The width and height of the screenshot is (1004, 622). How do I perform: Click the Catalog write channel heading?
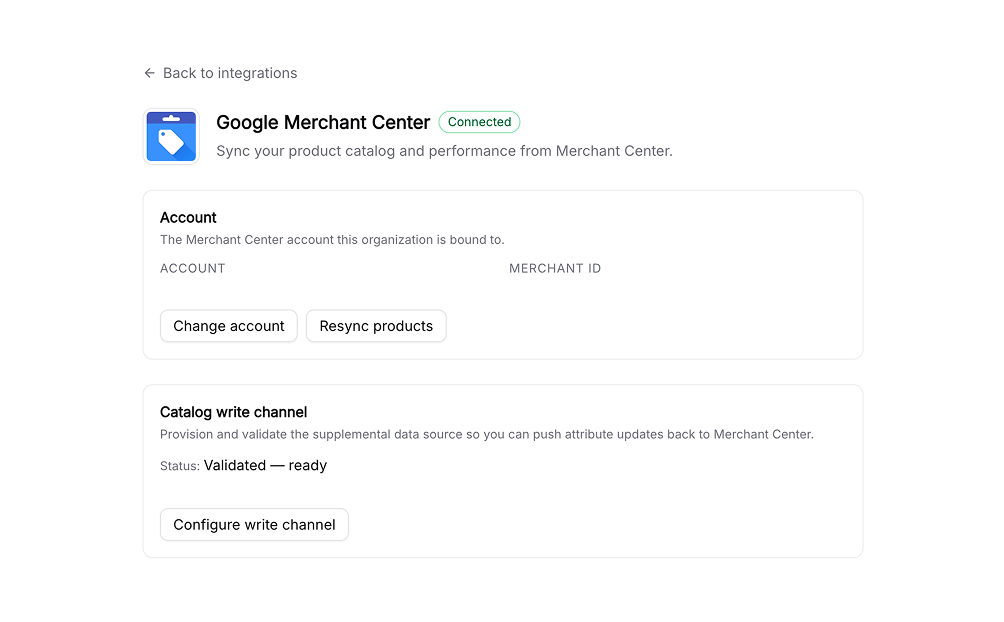pos(234,412)
